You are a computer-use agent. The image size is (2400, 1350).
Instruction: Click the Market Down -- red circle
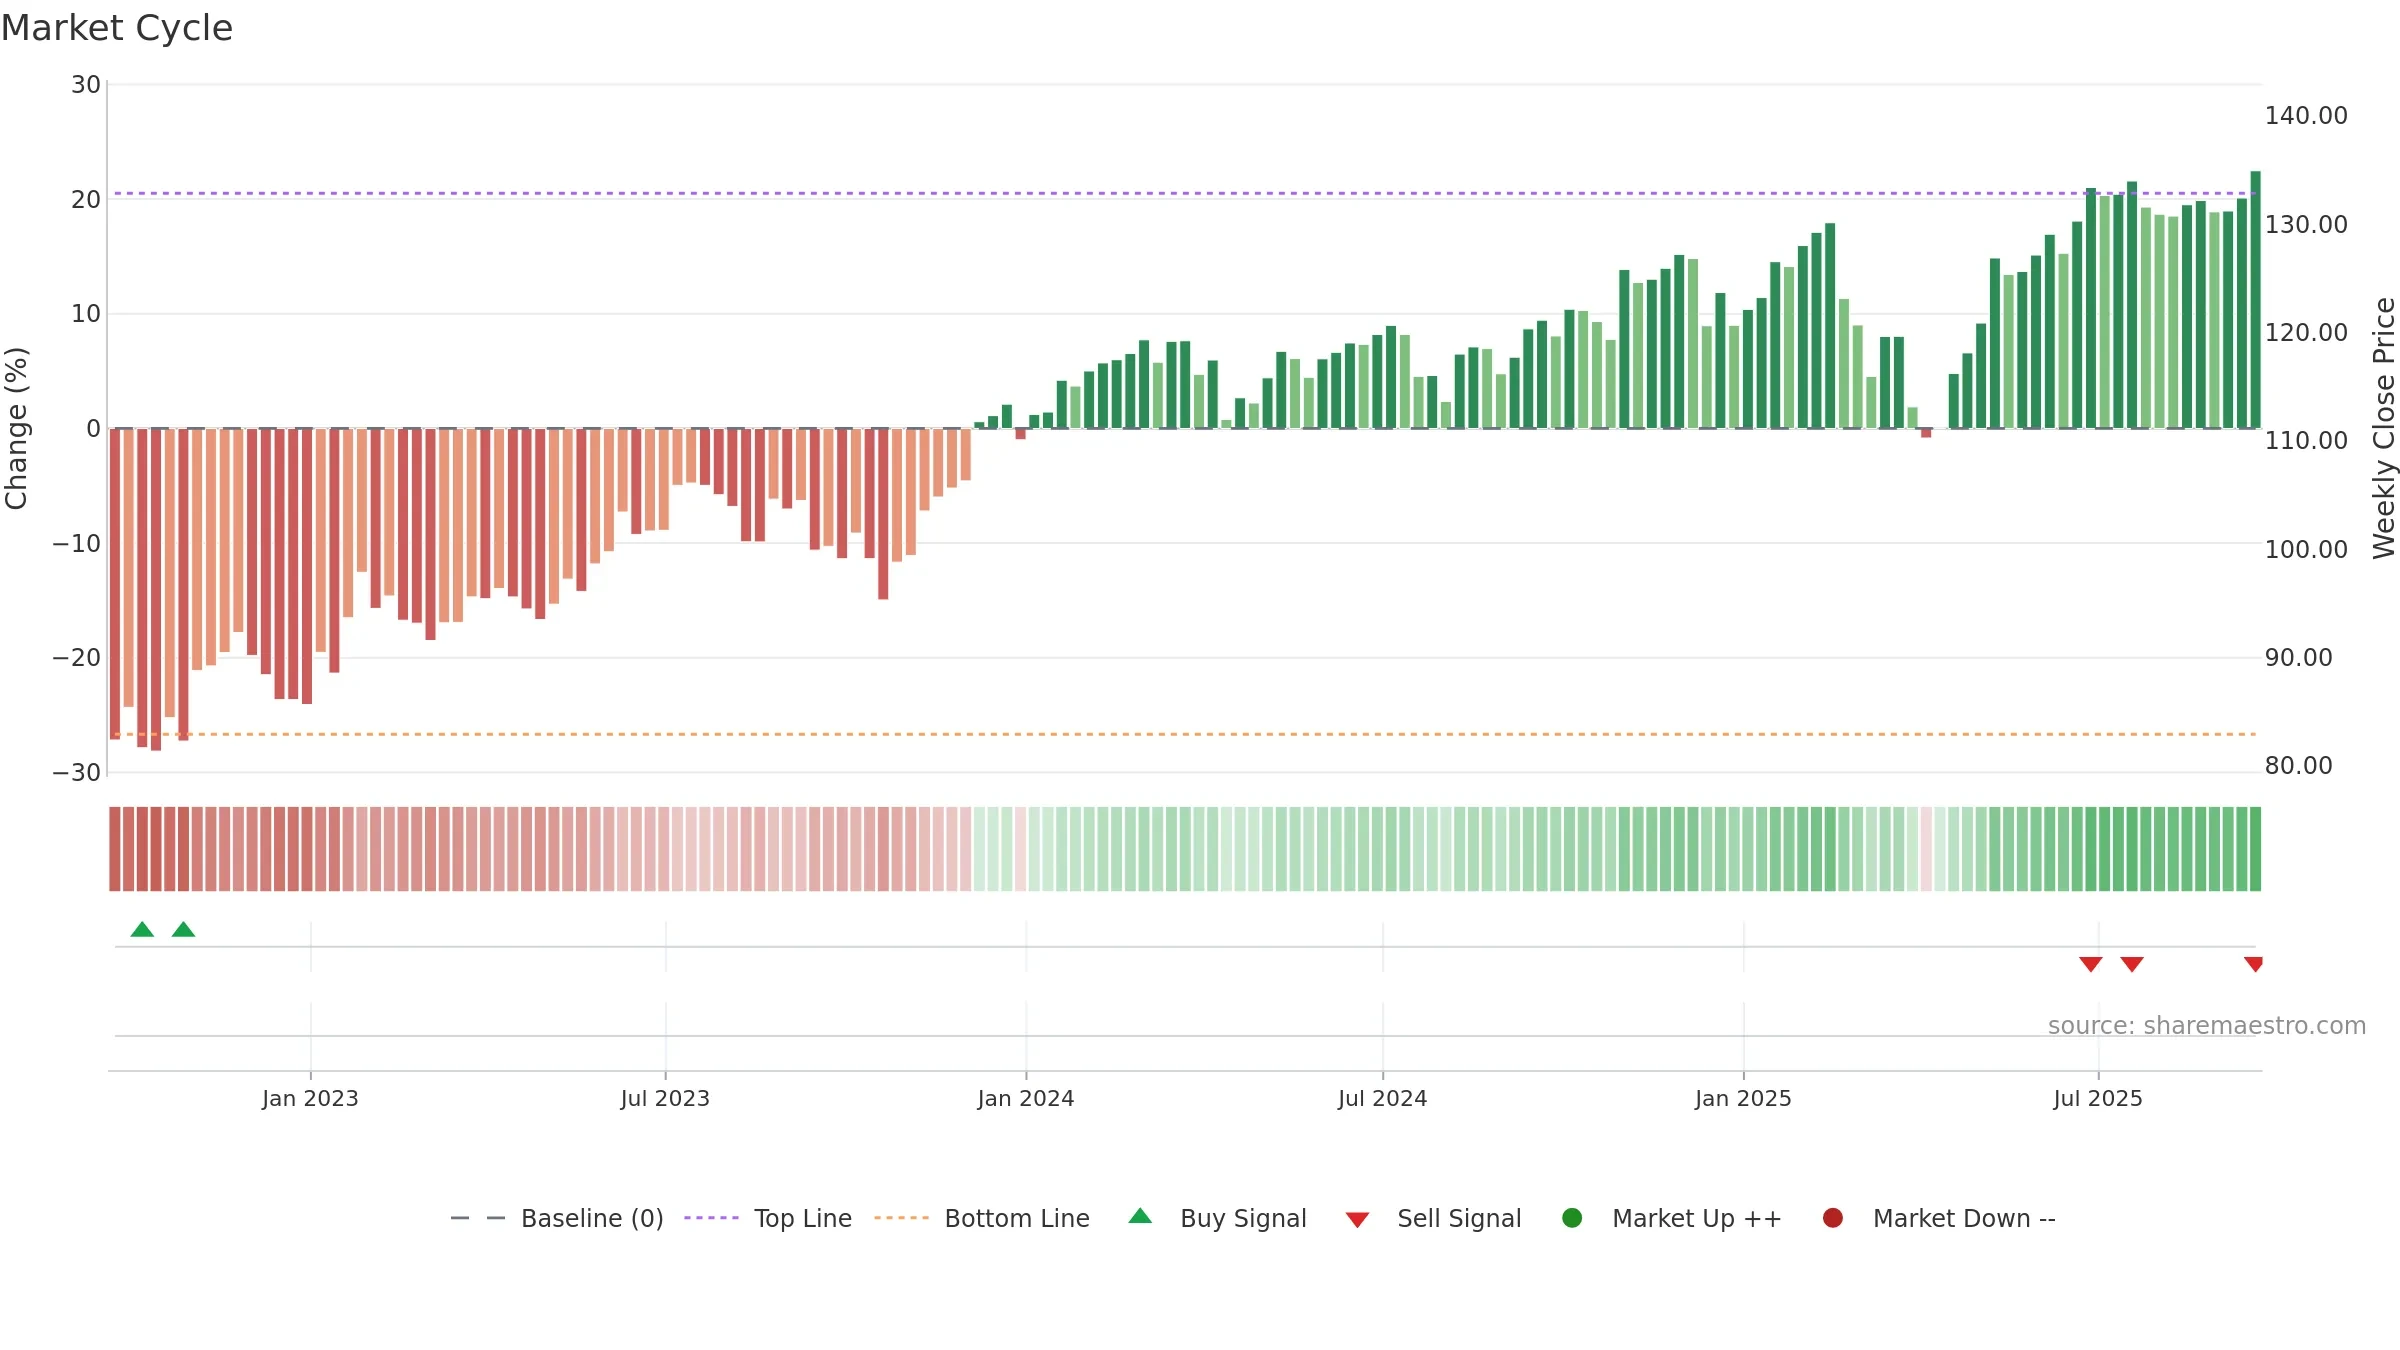point(1833,1218)
